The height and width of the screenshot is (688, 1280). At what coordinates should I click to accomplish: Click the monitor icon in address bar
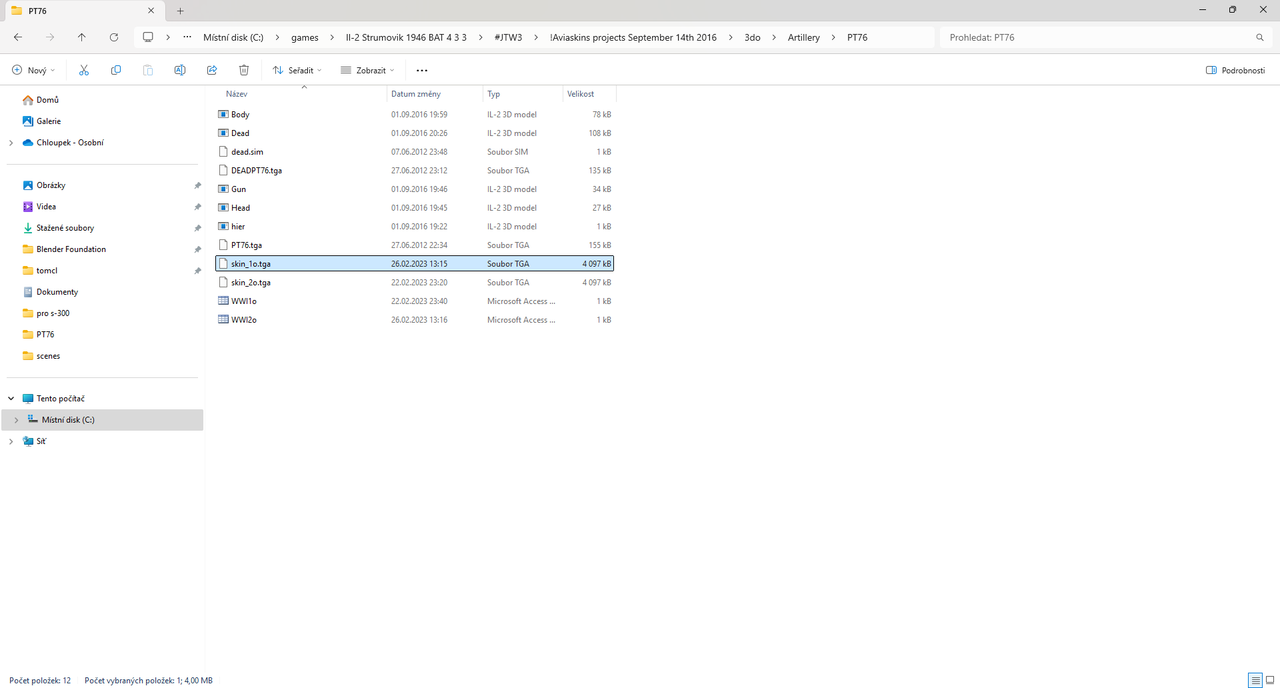(x=149, y=37)
